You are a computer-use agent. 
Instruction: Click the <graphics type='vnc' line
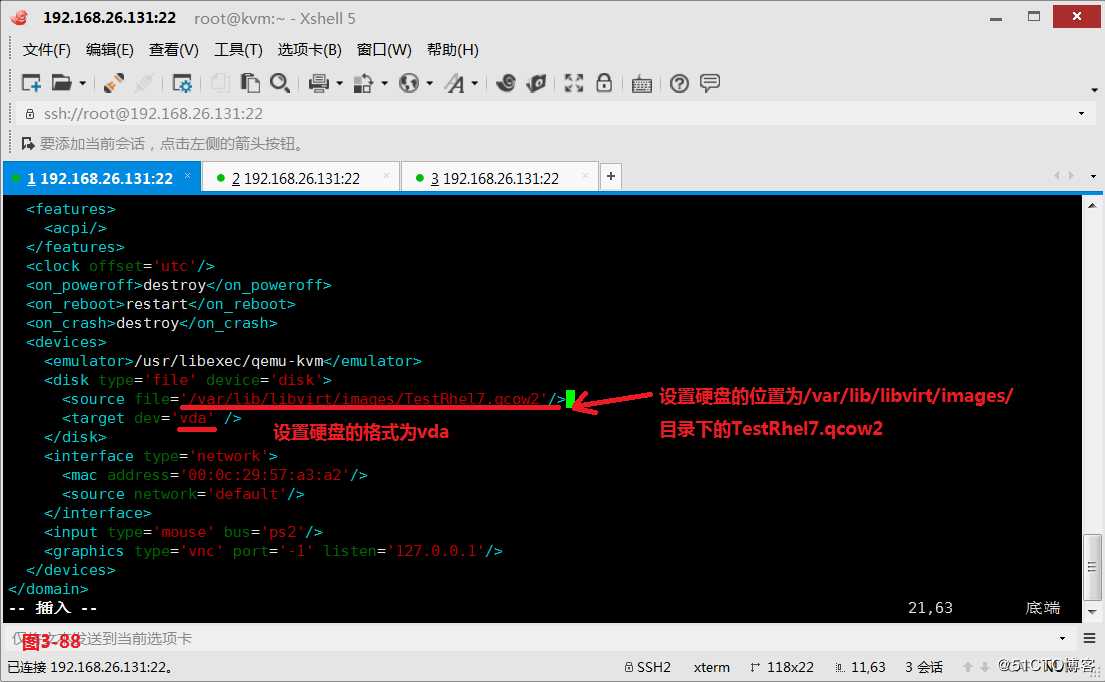pyautogui.click(x=273, y=551)
